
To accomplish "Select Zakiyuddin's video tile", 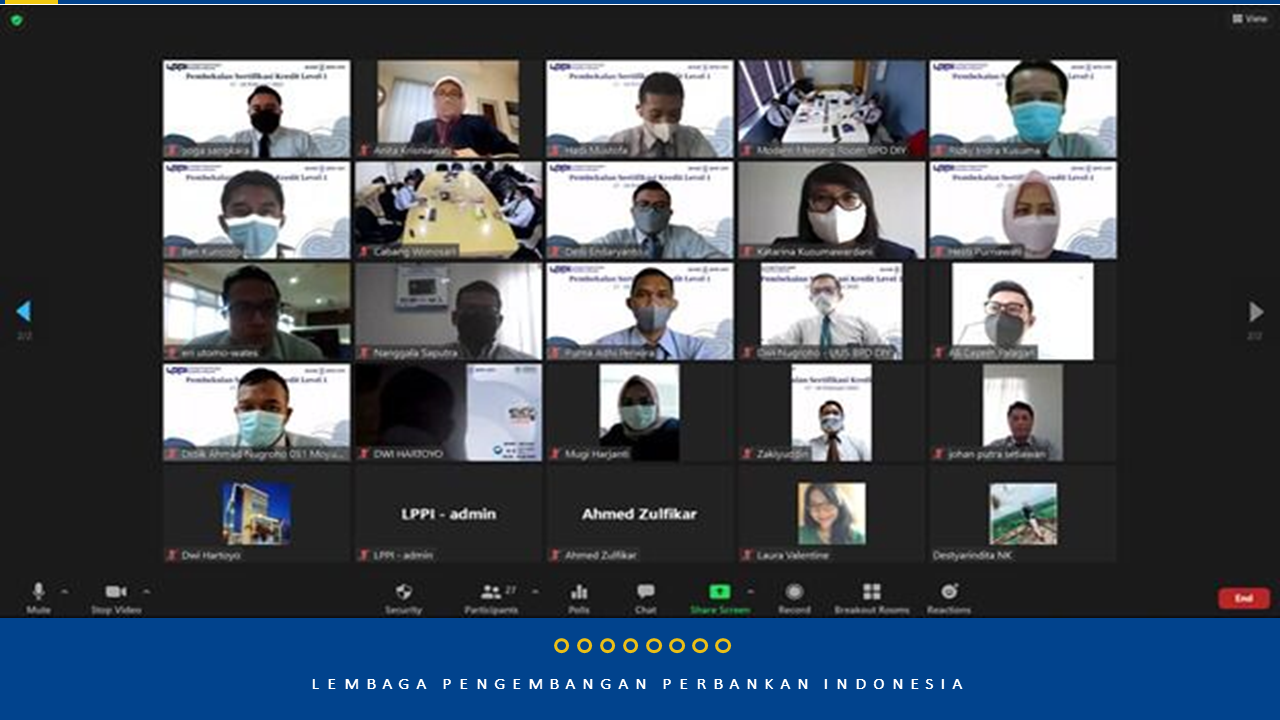I will tap(832, 412).
